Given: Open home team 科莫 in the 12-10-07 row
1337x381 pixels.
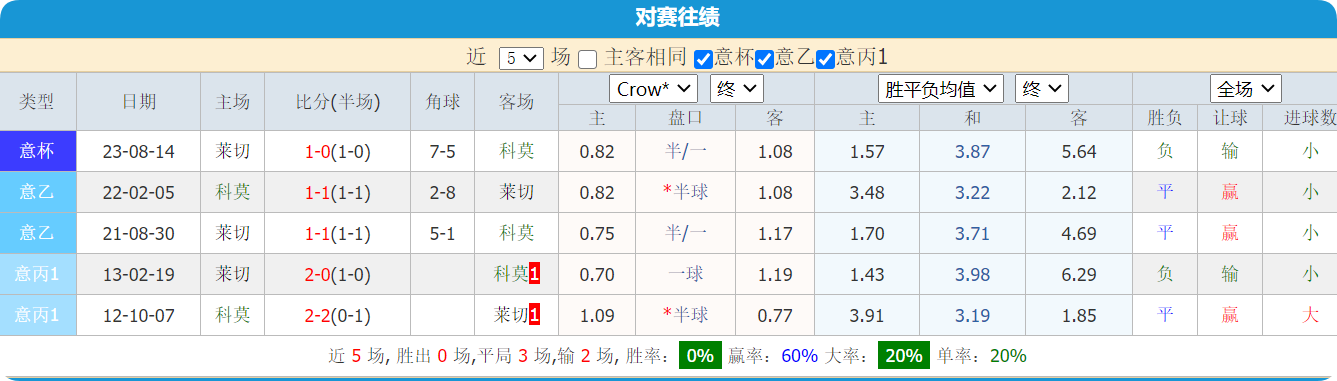Looking at the screenshot, I should [233, 316].
